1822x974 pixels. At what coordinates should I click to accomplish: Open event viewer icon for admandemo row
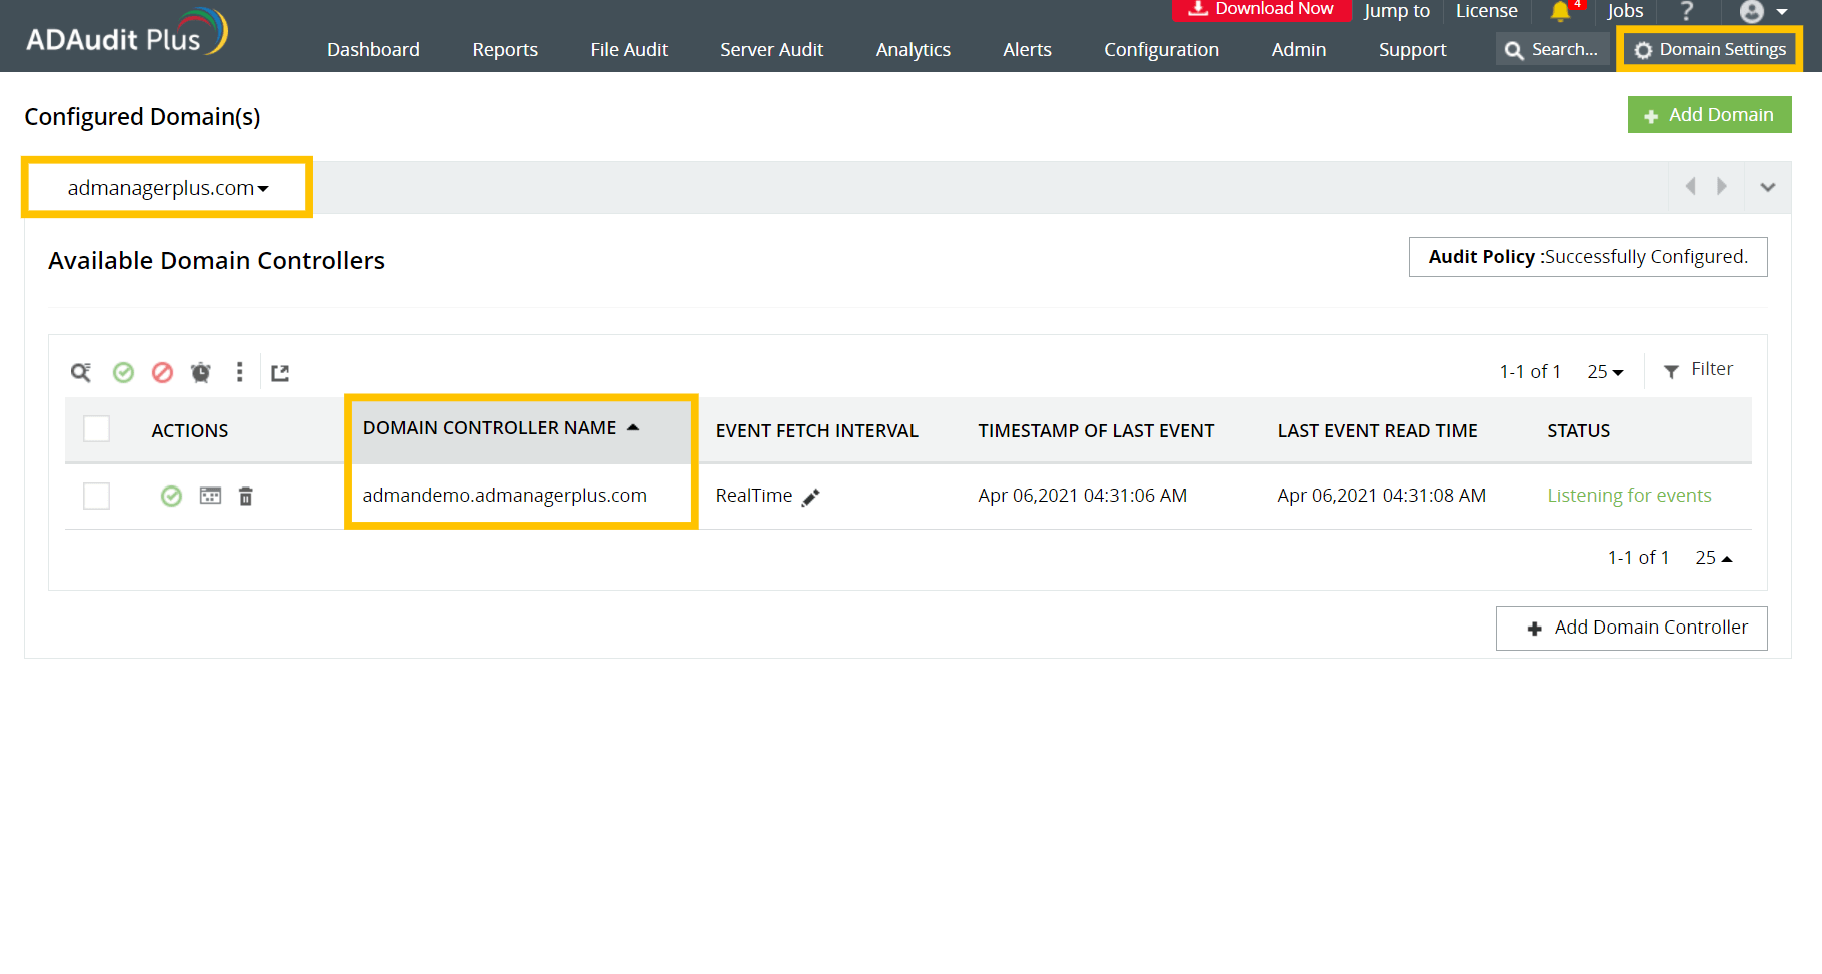[209, 495]
